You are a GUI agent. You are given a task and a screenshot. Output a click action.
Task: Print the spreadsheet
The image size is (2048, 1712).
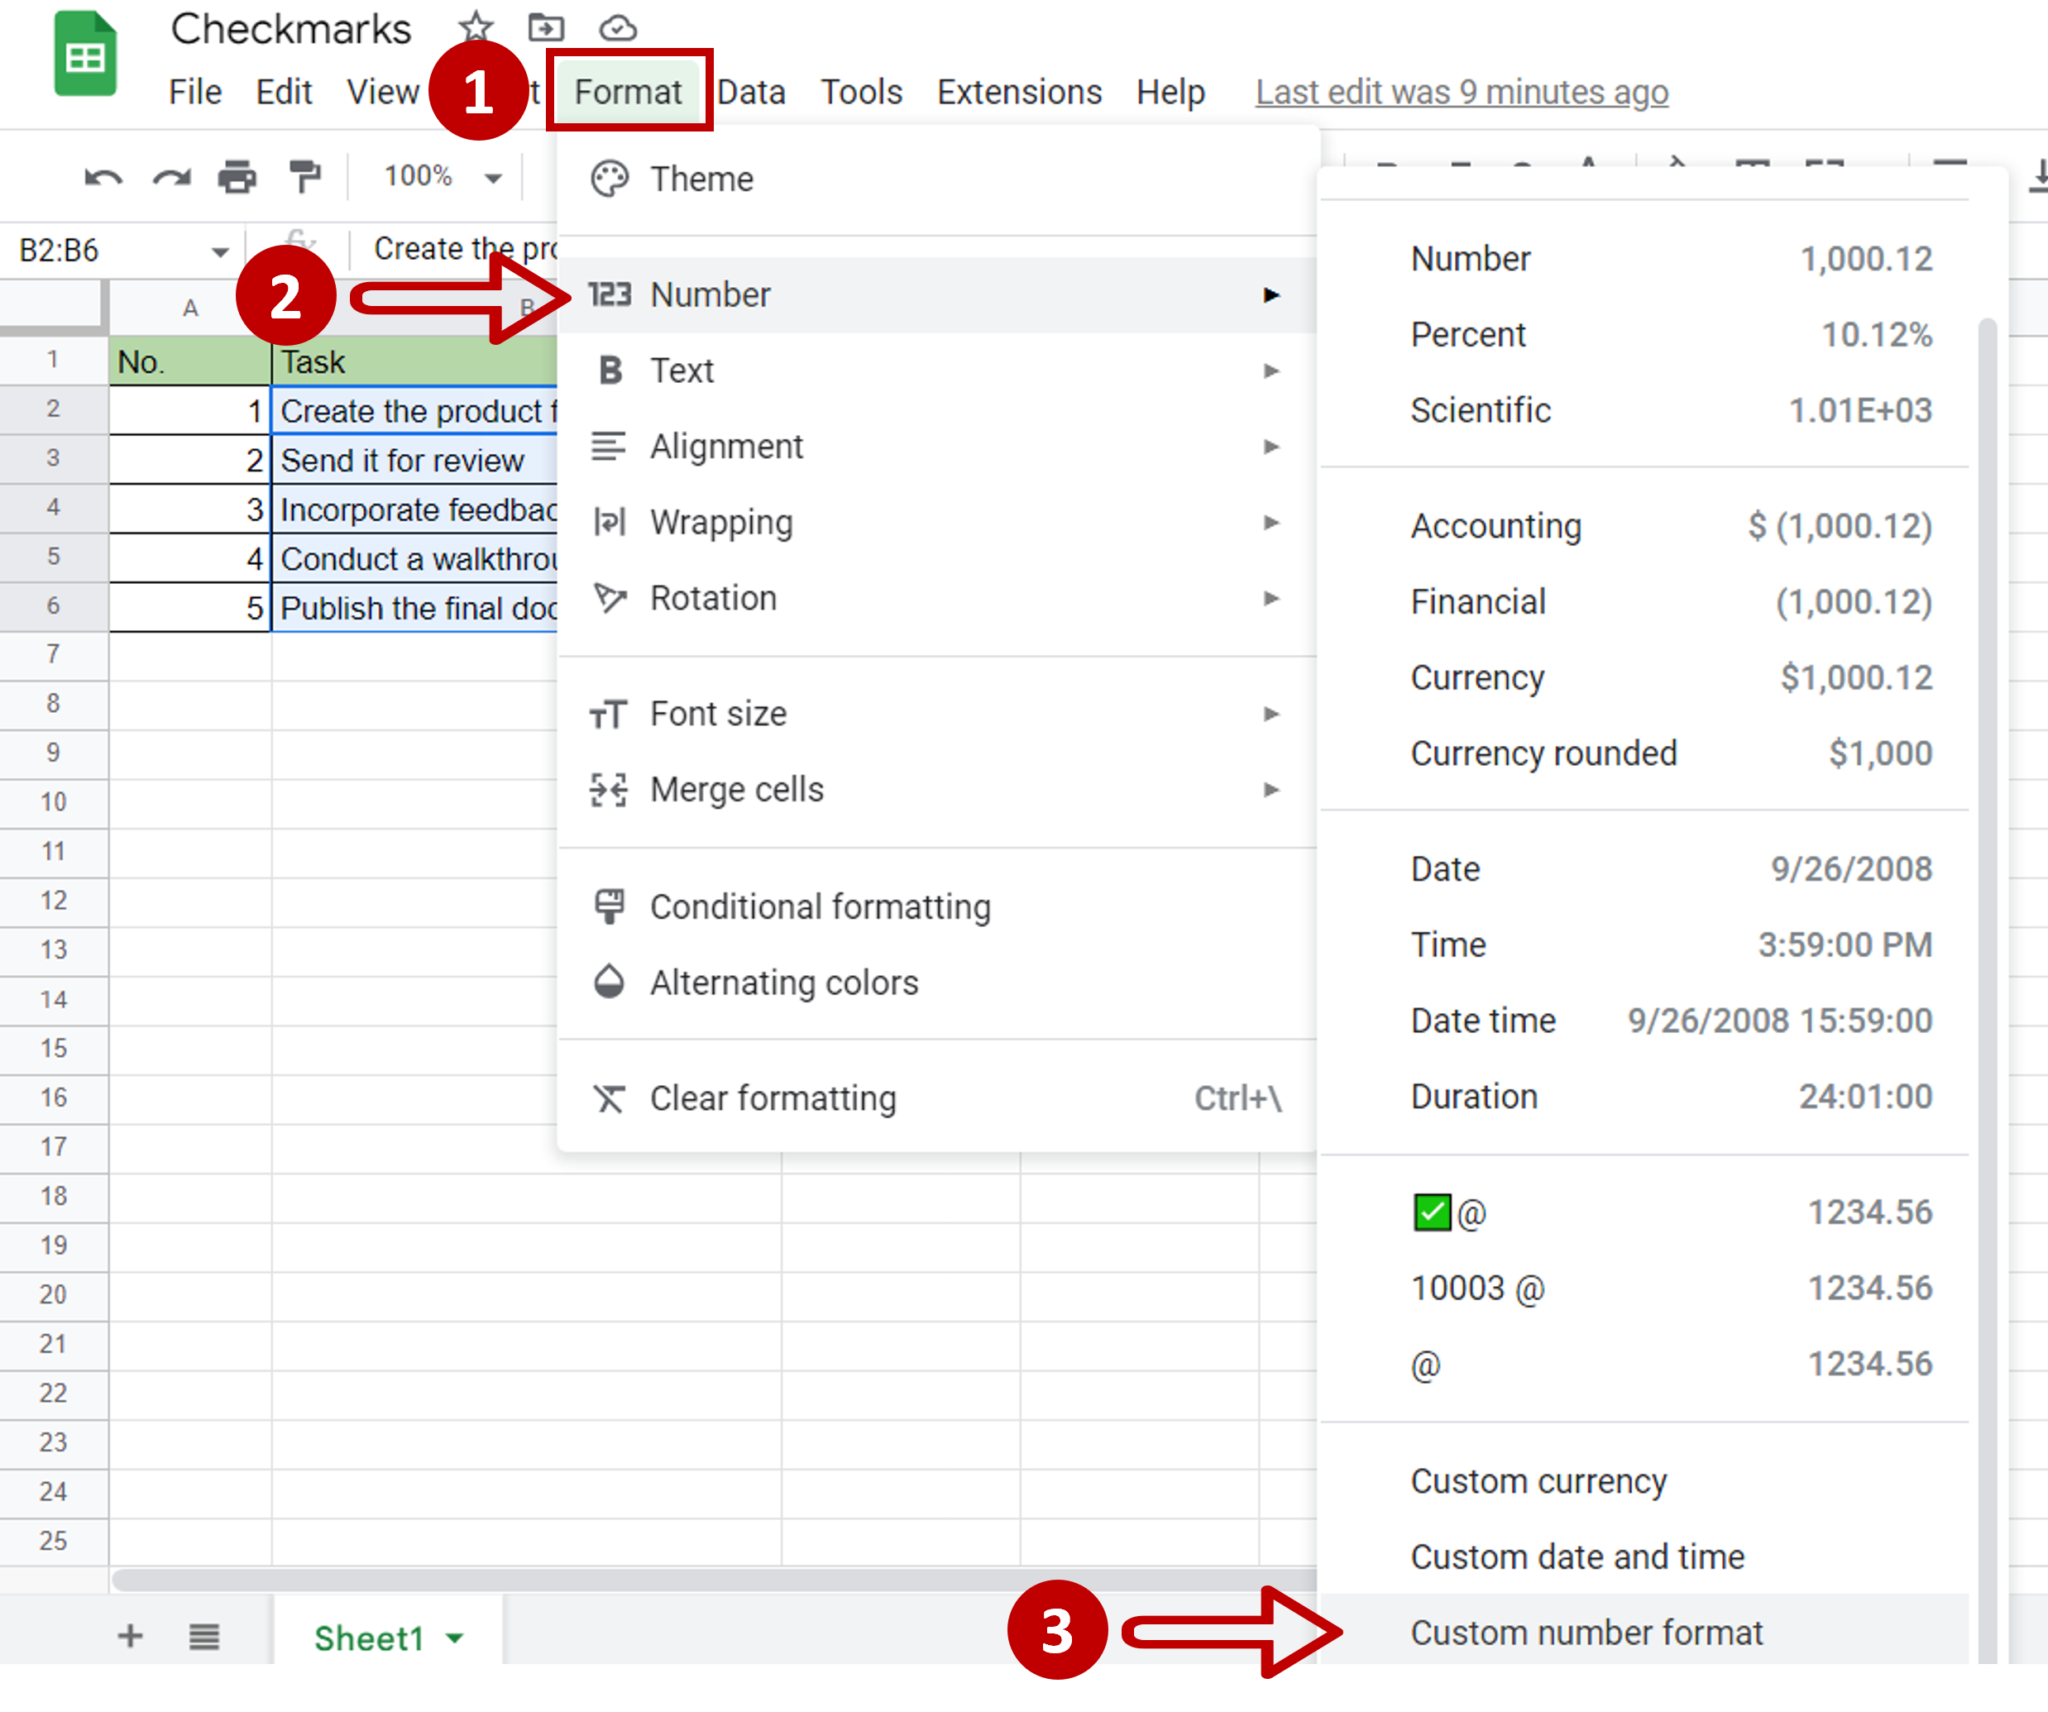tap(237, 177)
